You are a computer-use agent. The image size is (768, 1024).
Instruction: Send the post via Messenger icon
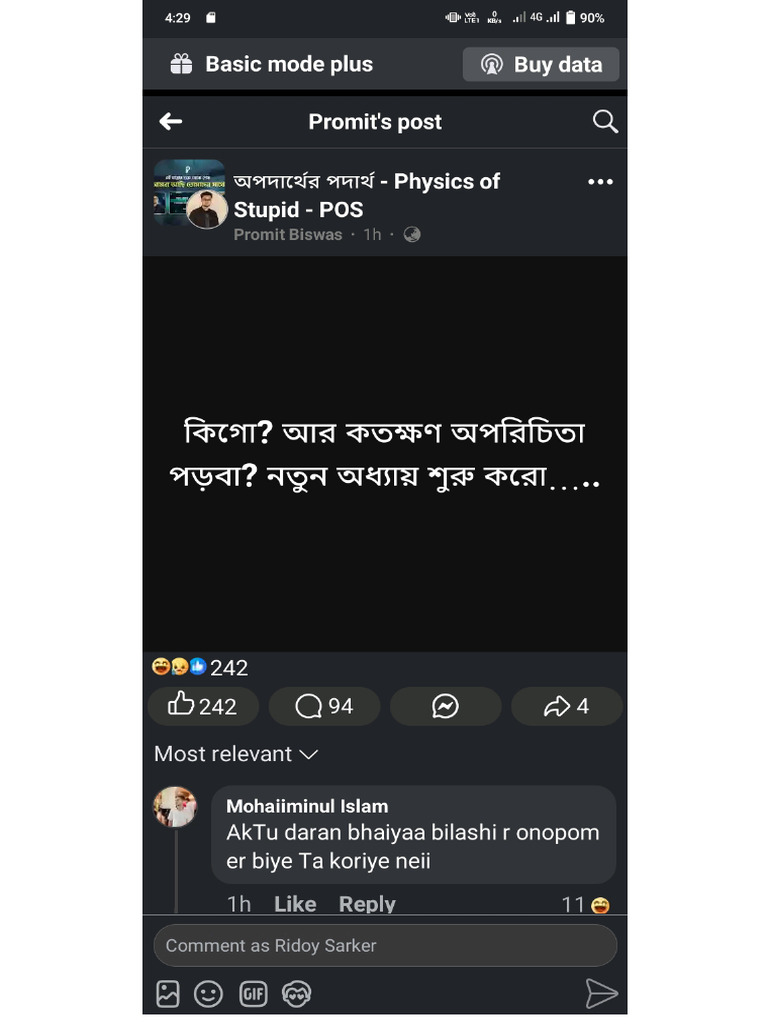445,707
